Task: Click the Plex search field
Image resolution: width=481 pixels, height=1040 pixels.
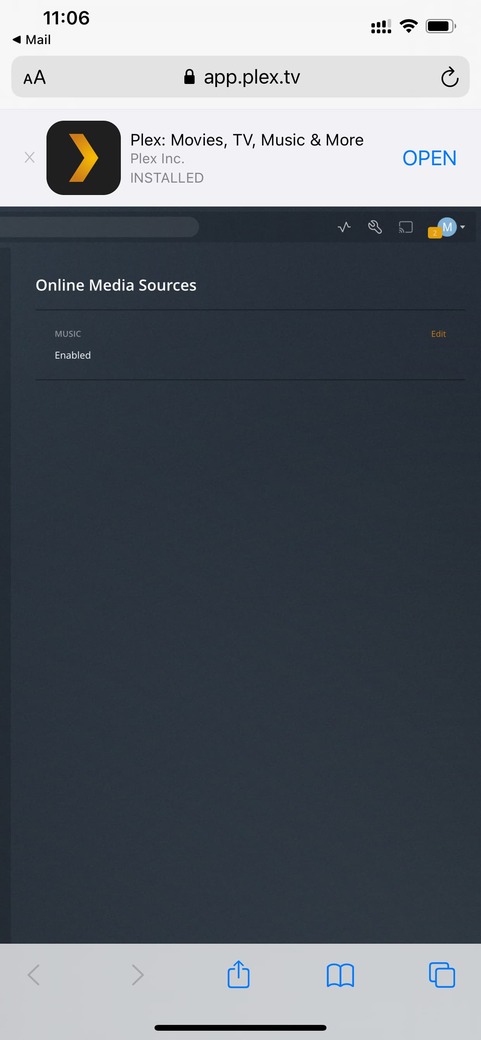Action: 100,227
